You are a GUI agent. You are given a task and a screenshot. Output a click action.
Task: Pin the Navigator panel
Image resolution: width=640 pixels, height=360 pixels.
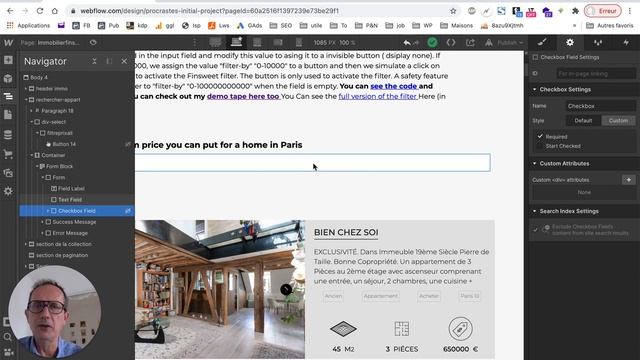tap(109, 61)
